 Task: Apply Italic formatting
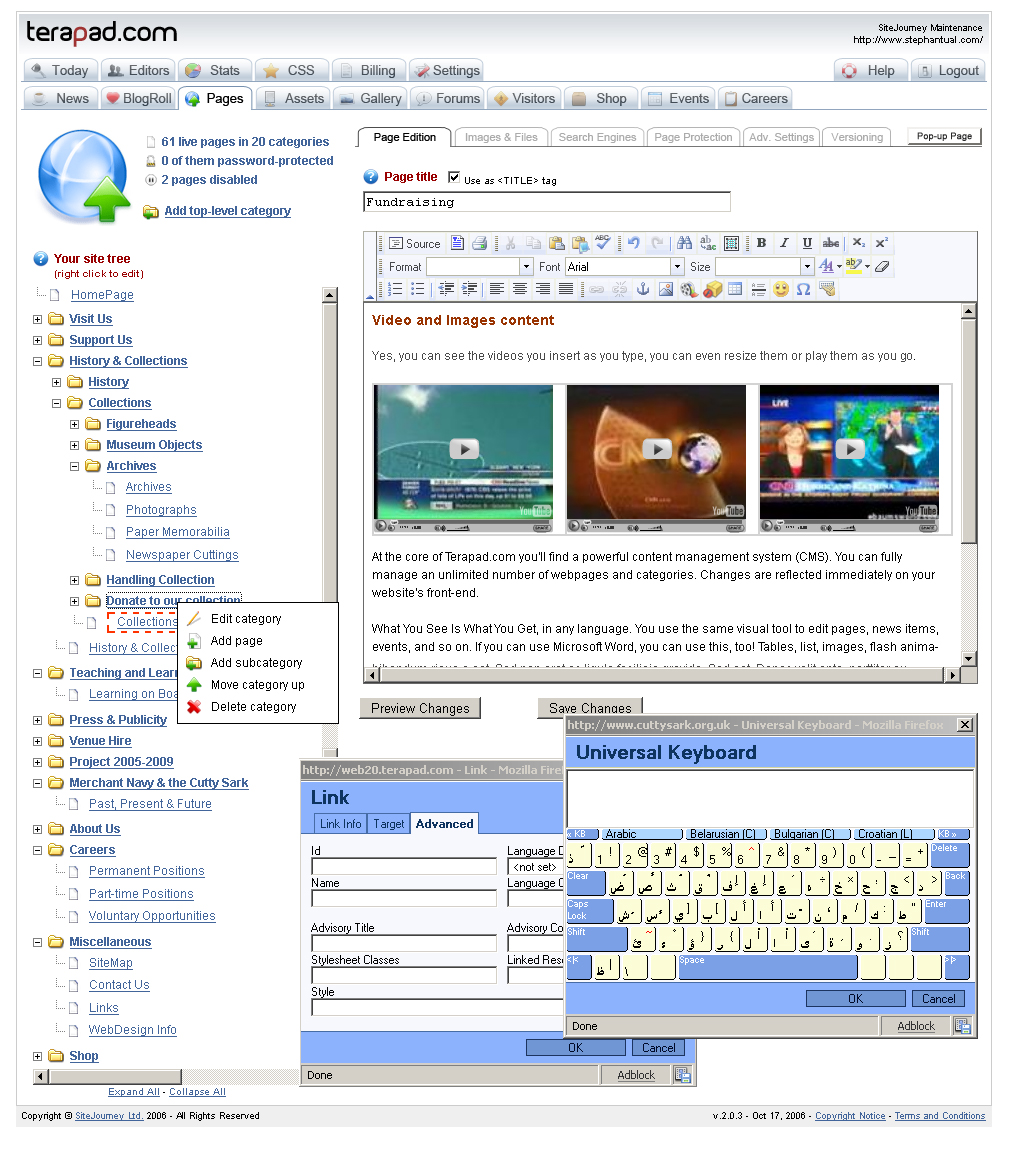coord(784,243)
